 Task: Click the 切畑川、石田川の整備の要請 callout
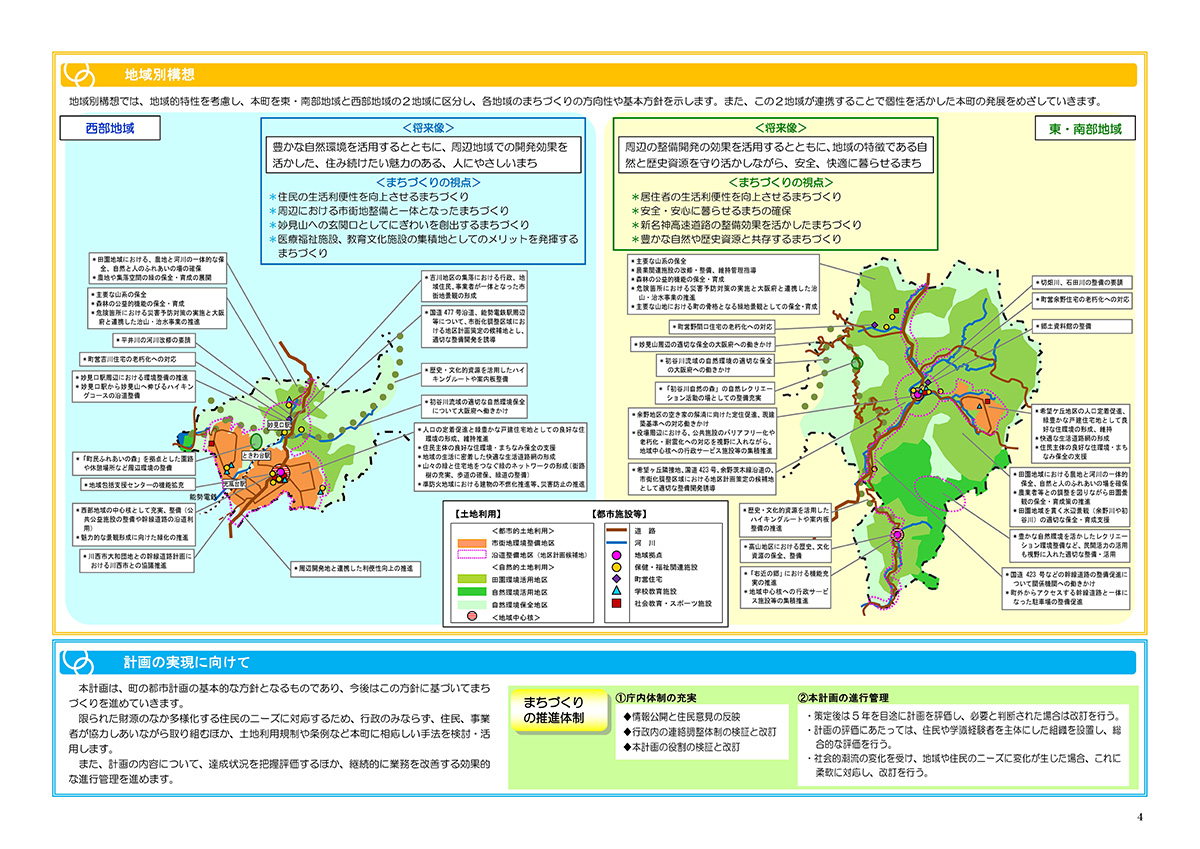[x=1084, y=282]
